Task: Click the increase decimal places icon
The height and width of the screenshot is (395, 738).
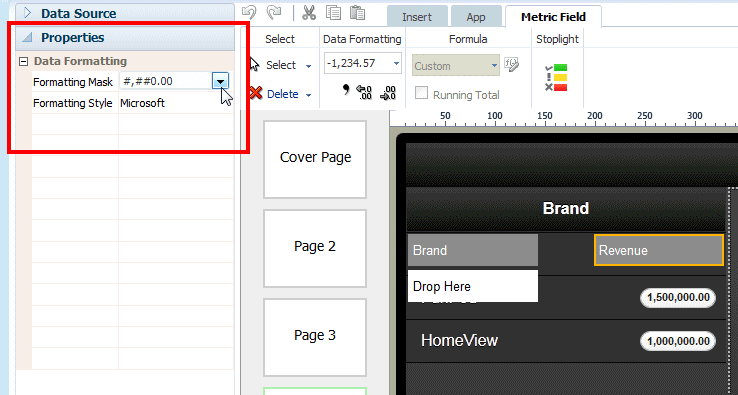Action: pos(364,92)
